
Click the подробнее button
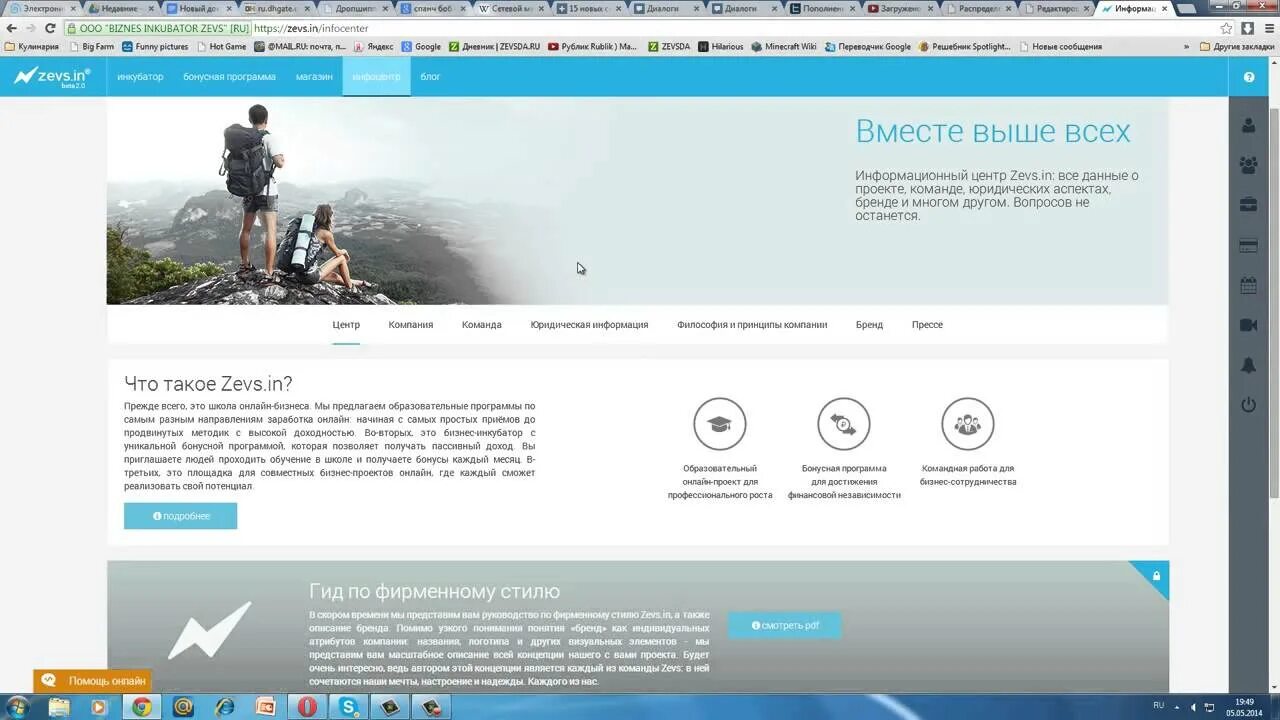[180, 516]
